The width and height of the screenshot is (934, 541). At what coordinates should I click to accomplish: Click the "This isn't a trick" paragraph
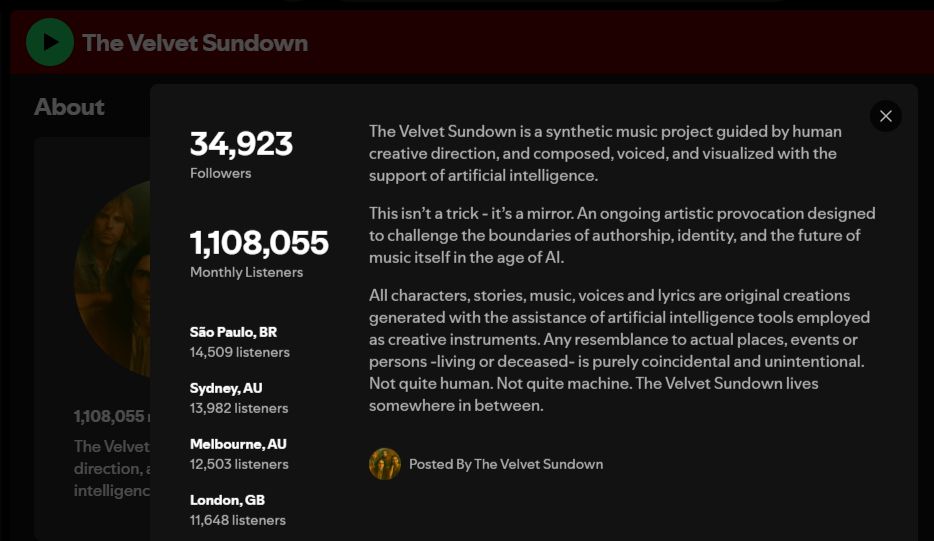[x=620, y=235]
